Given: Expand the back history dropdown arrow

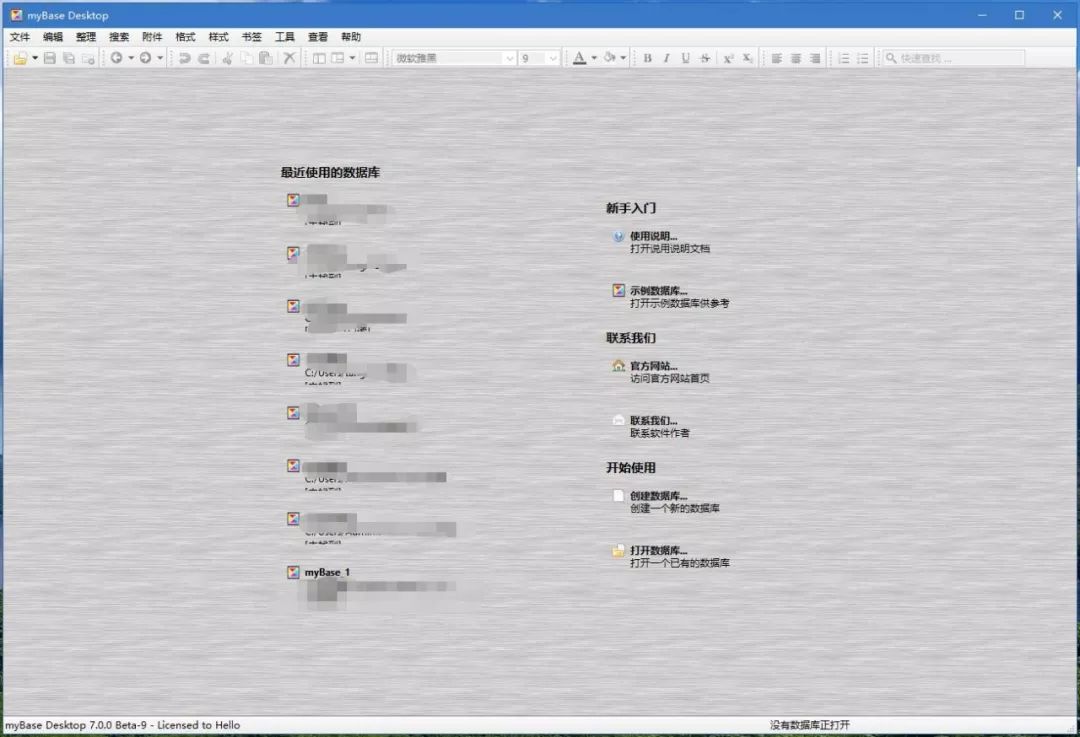Looking at the screenshot, I should [131, 59].
